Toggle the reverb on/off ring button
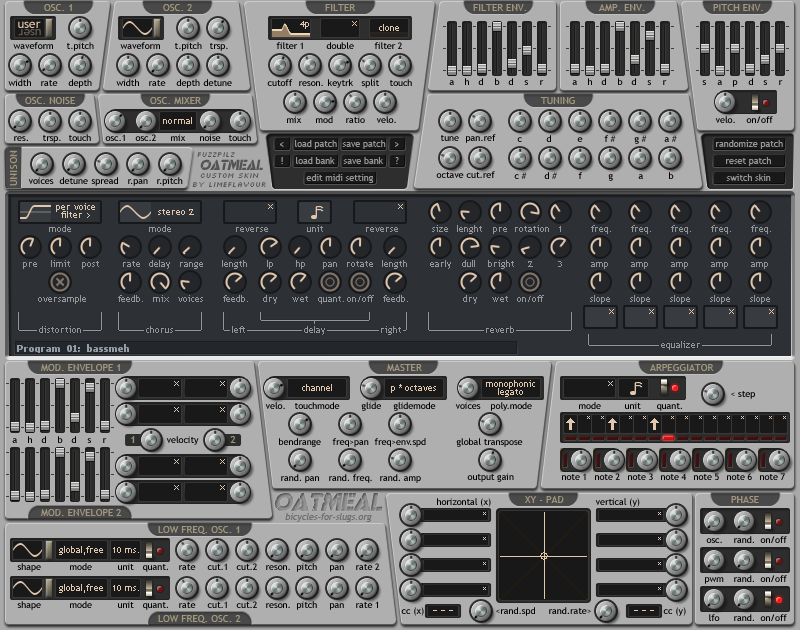The width and height of the screenshot is (800, 630). 530,282
